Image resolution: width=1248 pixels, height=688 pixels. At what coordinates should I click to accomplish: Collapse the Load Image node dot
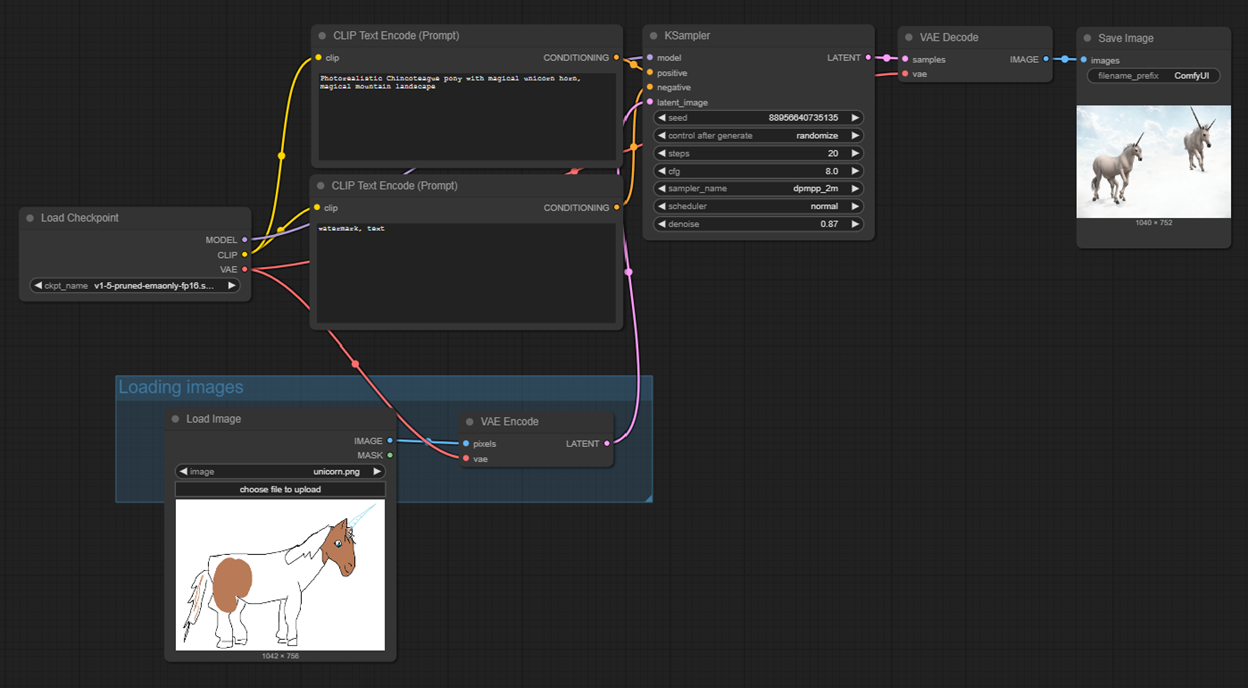[x=175, y=419]
